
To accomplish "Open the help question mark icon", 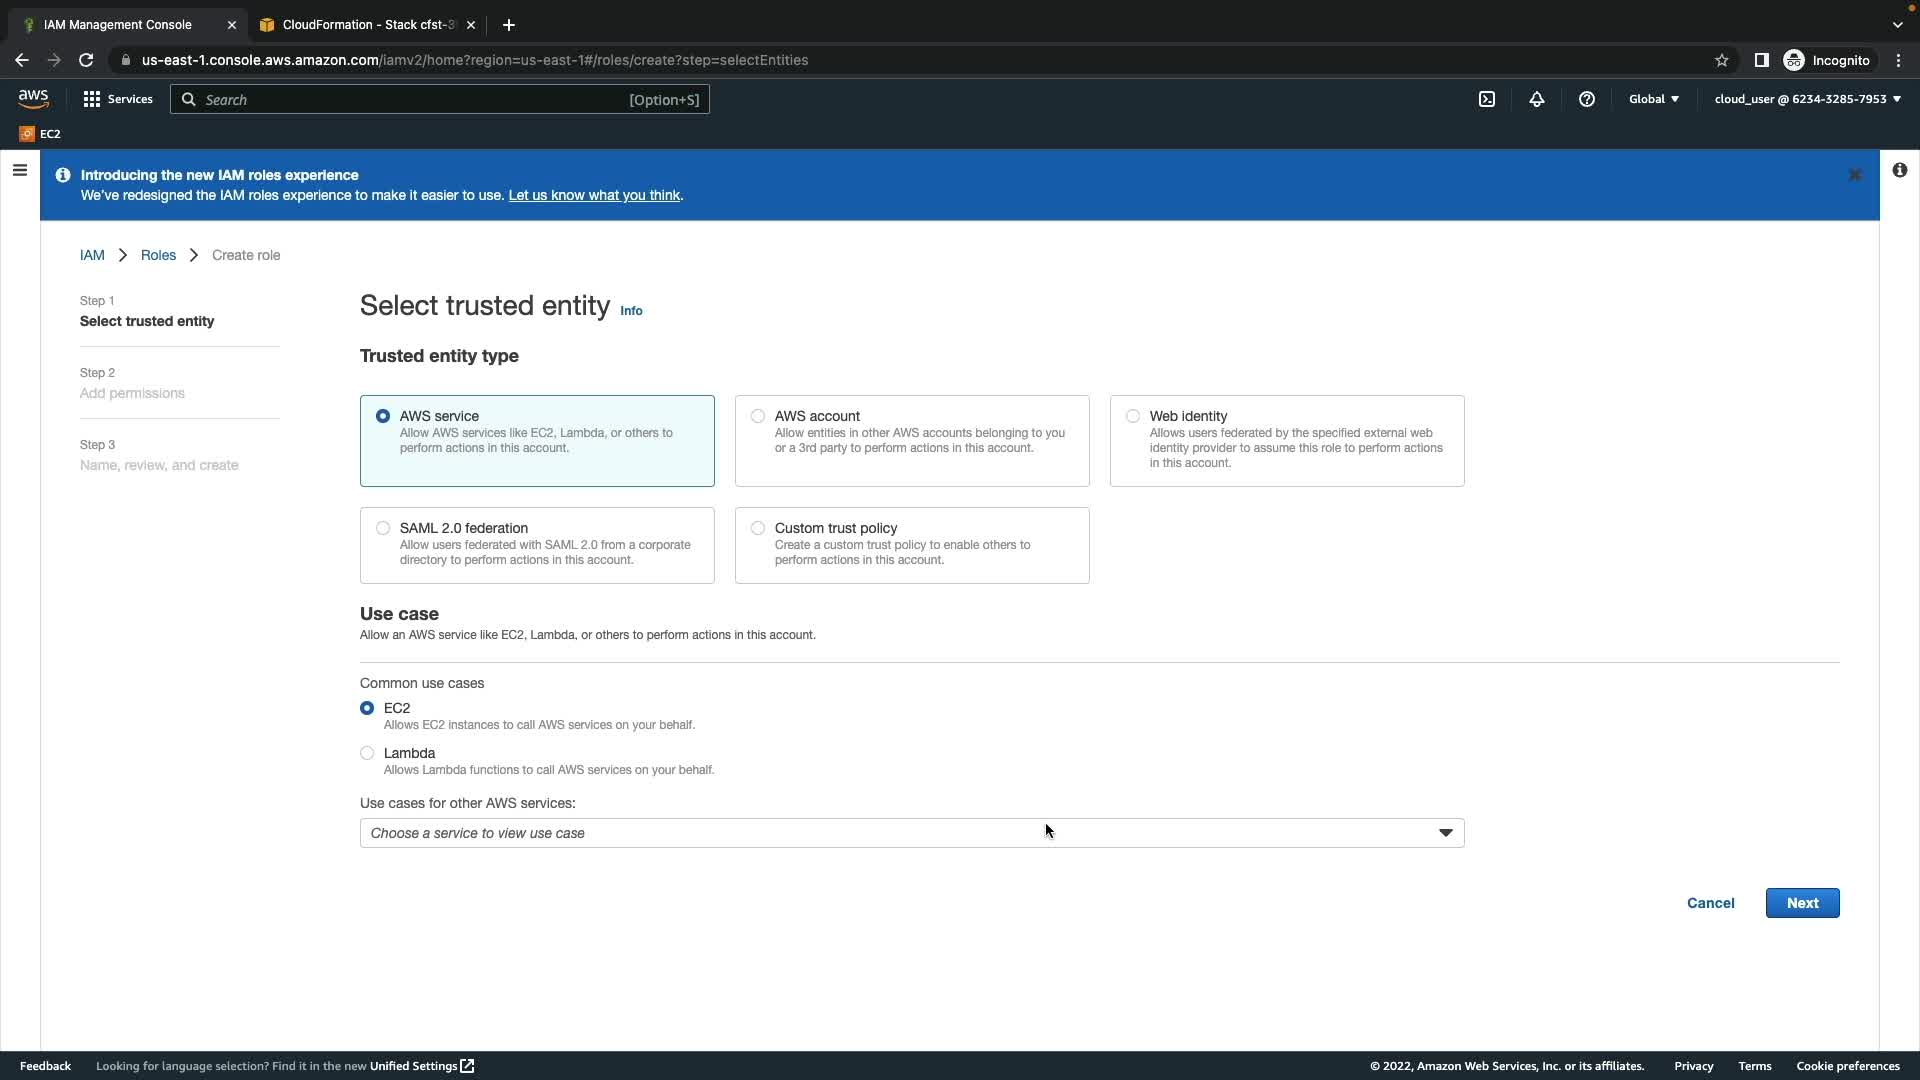I will pyautogui.click(x=1587, y=99).
